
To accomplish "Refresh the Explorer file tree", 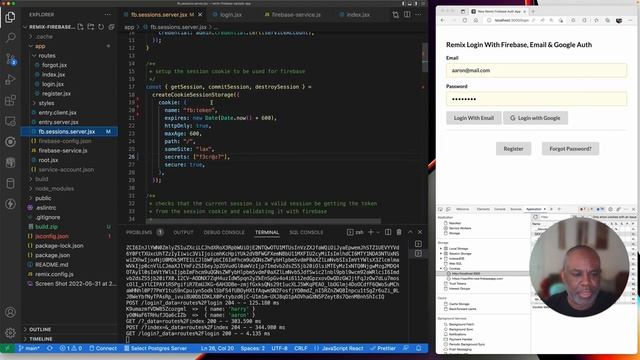I will (x=101, y=27).
